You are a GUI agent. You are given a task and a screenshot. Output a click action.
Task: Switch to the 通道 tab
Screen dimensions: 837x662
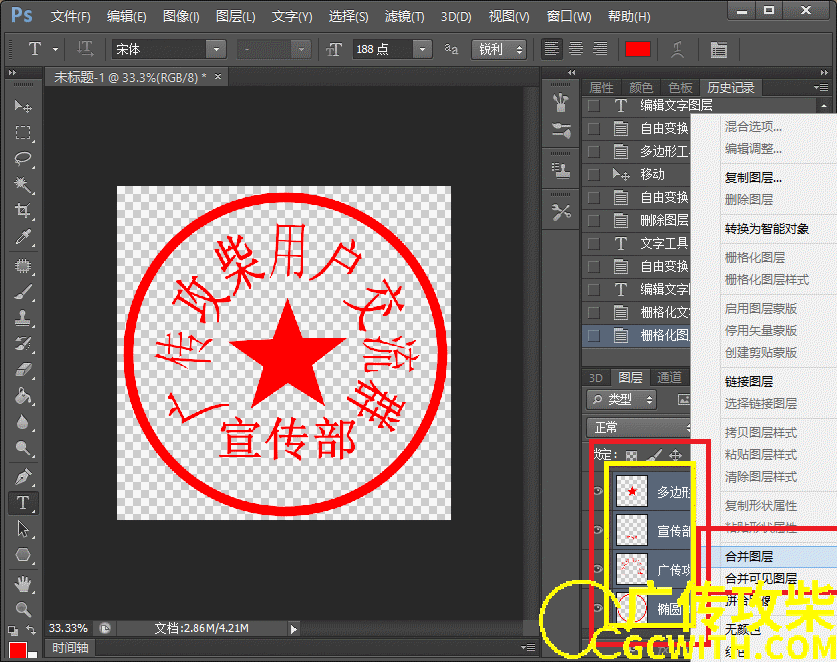pyautogui.click(x=669, y=377)
